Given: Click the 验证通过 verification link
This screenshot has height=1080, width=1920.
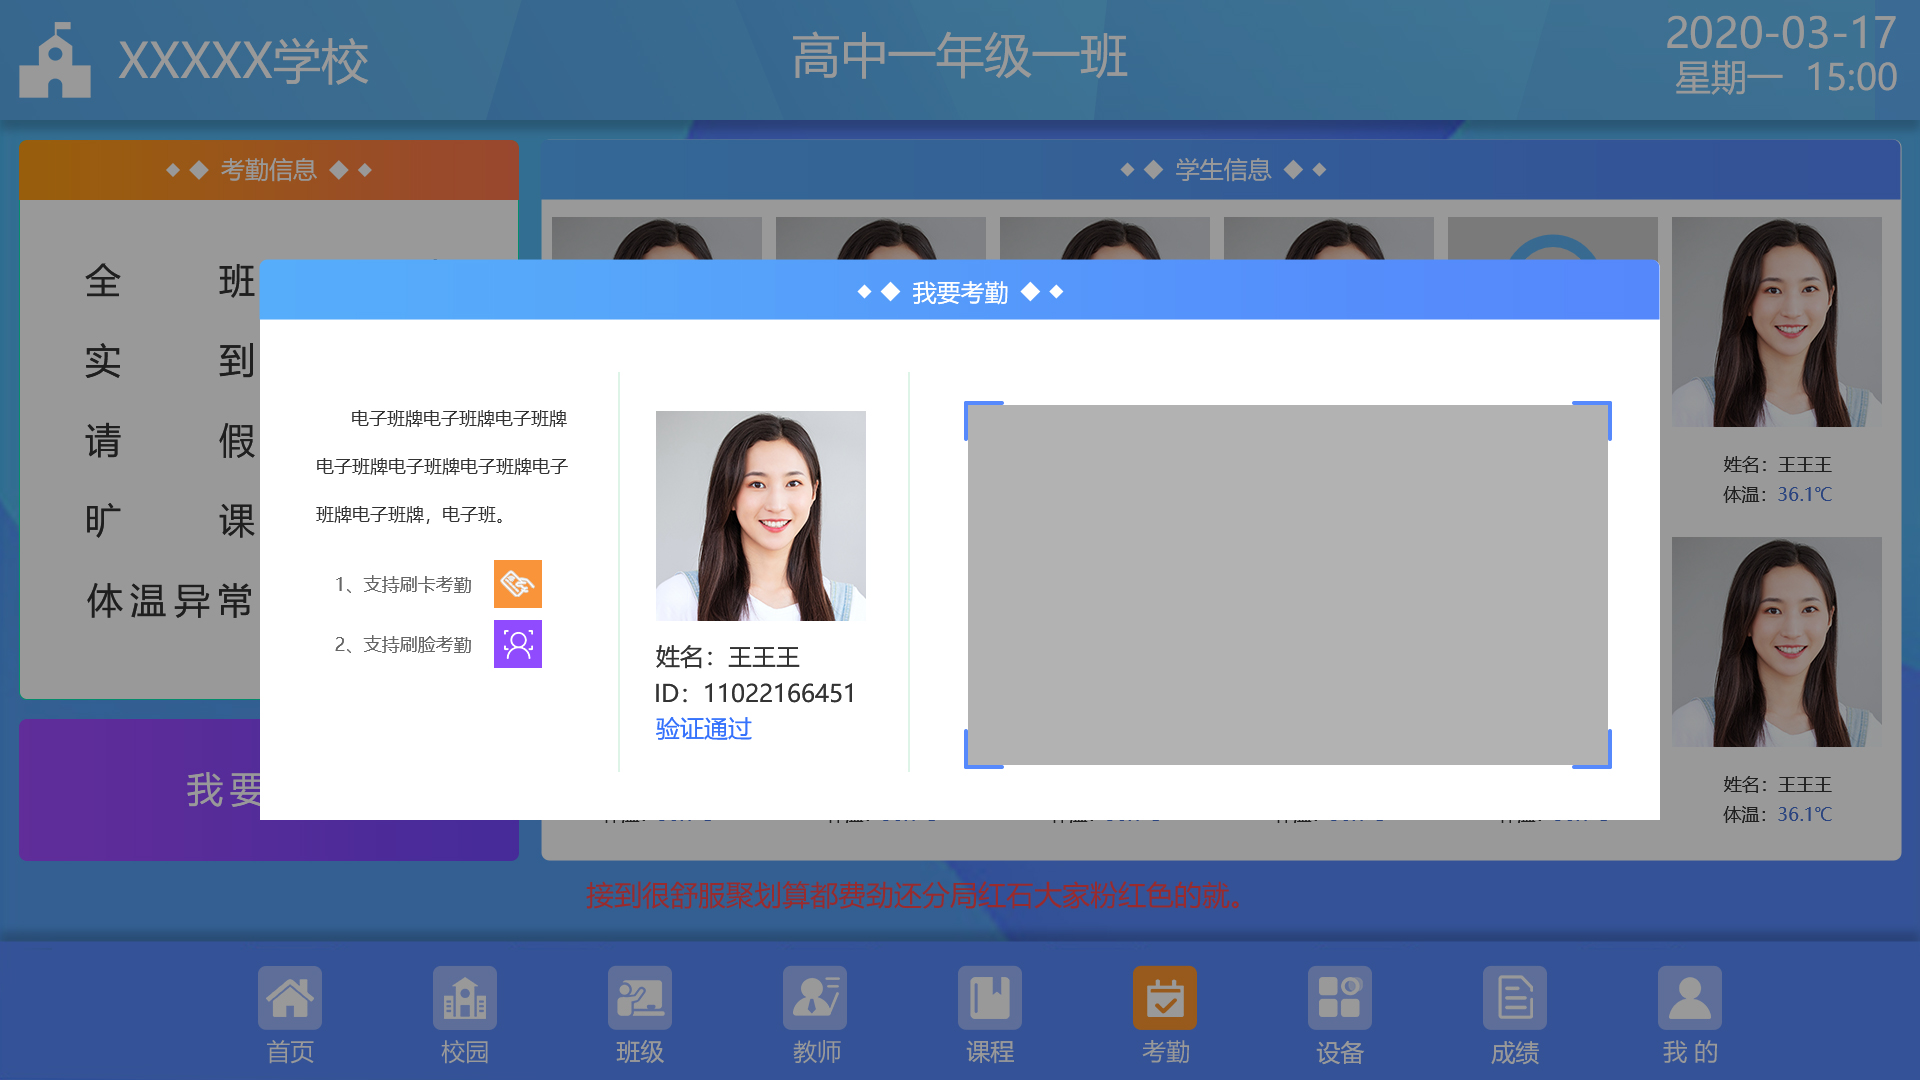Looking at the screenshot, I should pyautogui.click(x=703, y=729).
